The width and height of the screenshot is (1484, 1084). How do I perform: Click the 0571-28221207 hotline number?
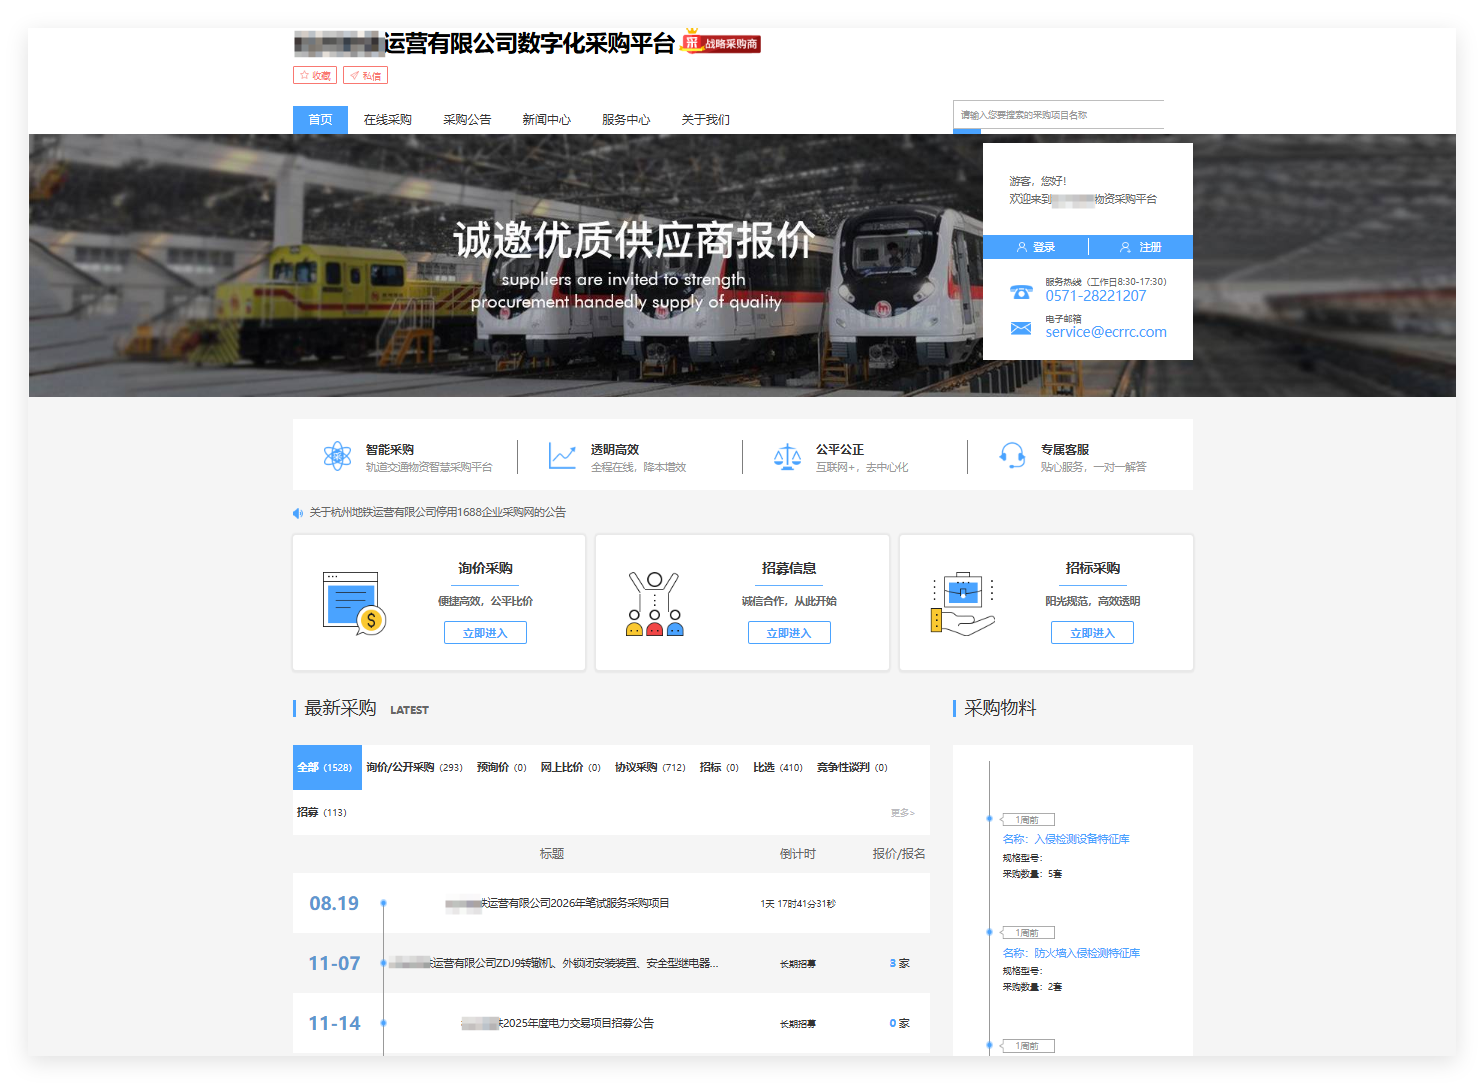1096,296
